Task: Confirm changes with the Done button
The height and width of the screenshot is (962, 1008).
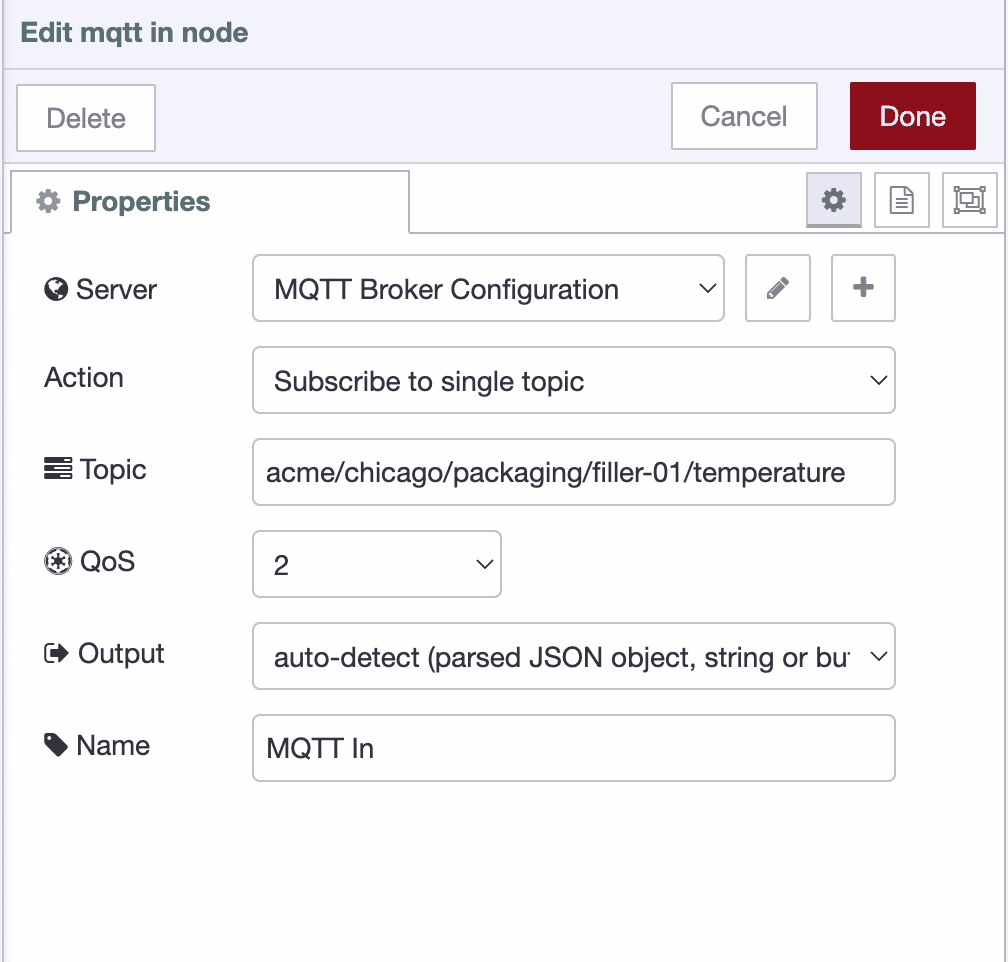Action: click(x=911, y=116)
